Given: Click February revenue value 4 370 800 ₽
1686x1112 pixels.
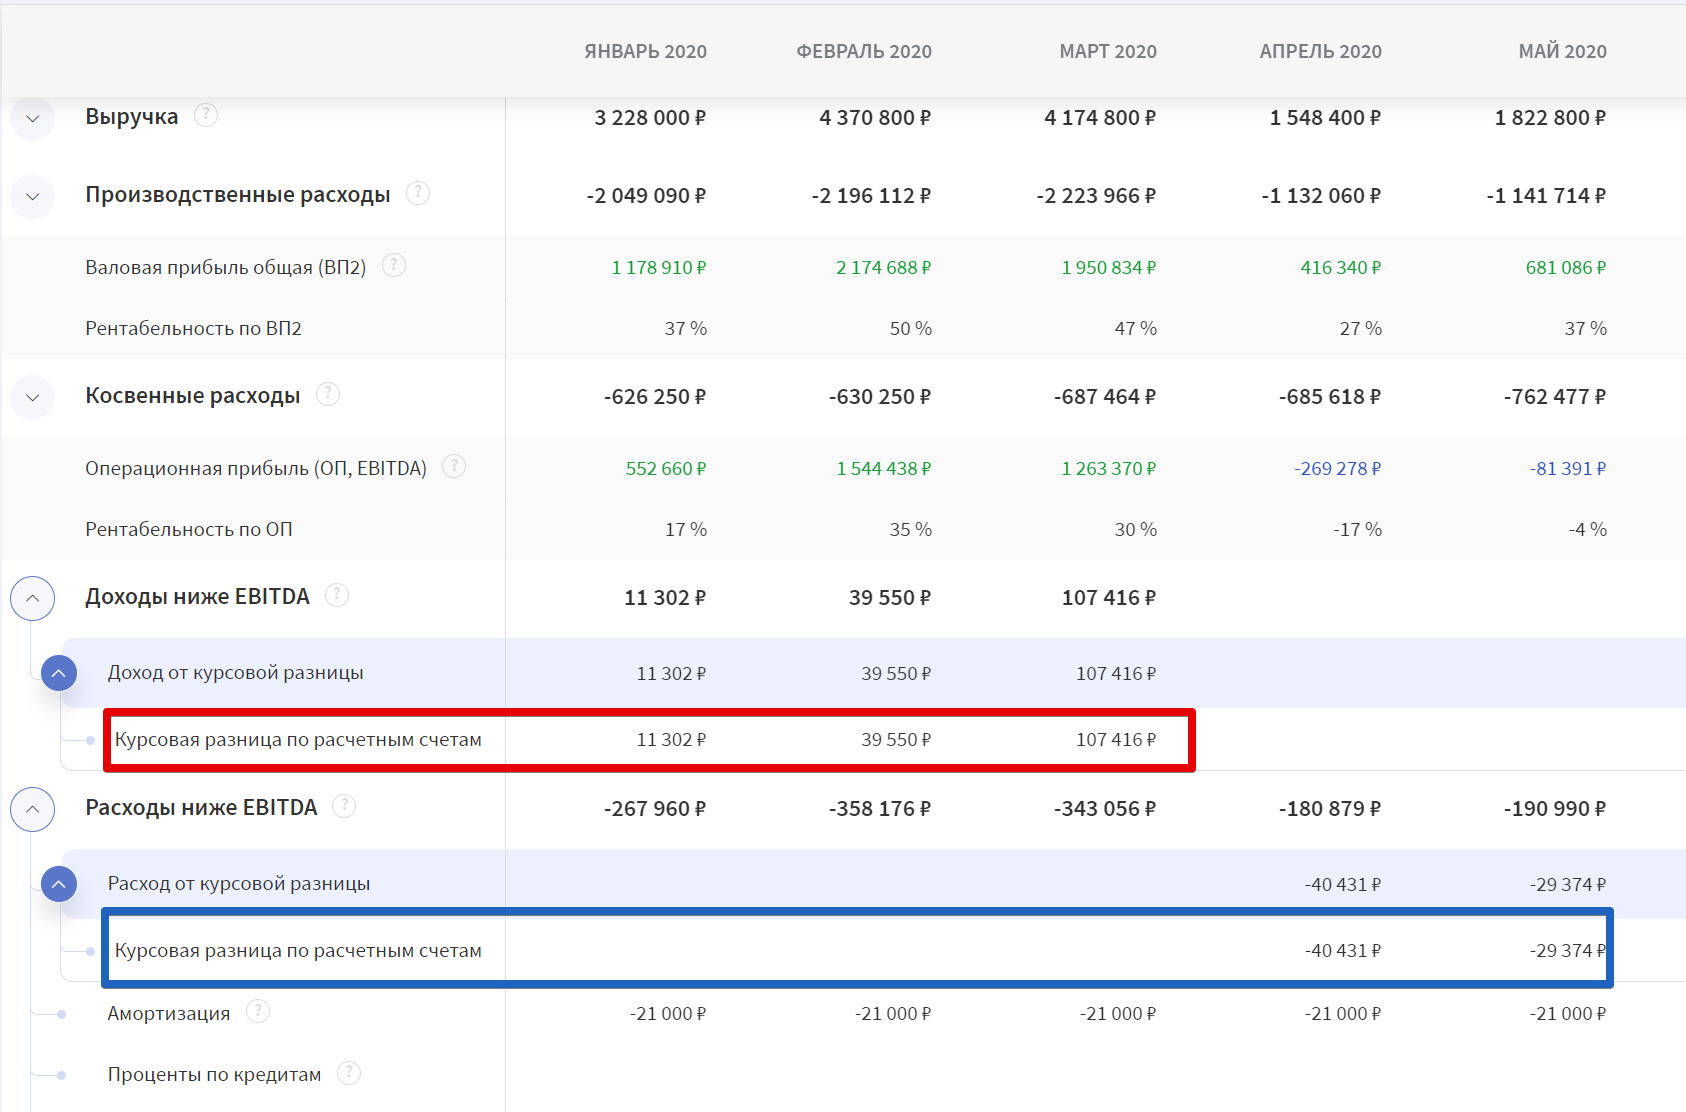Looking at the screenshot, I should coord(875,118).
